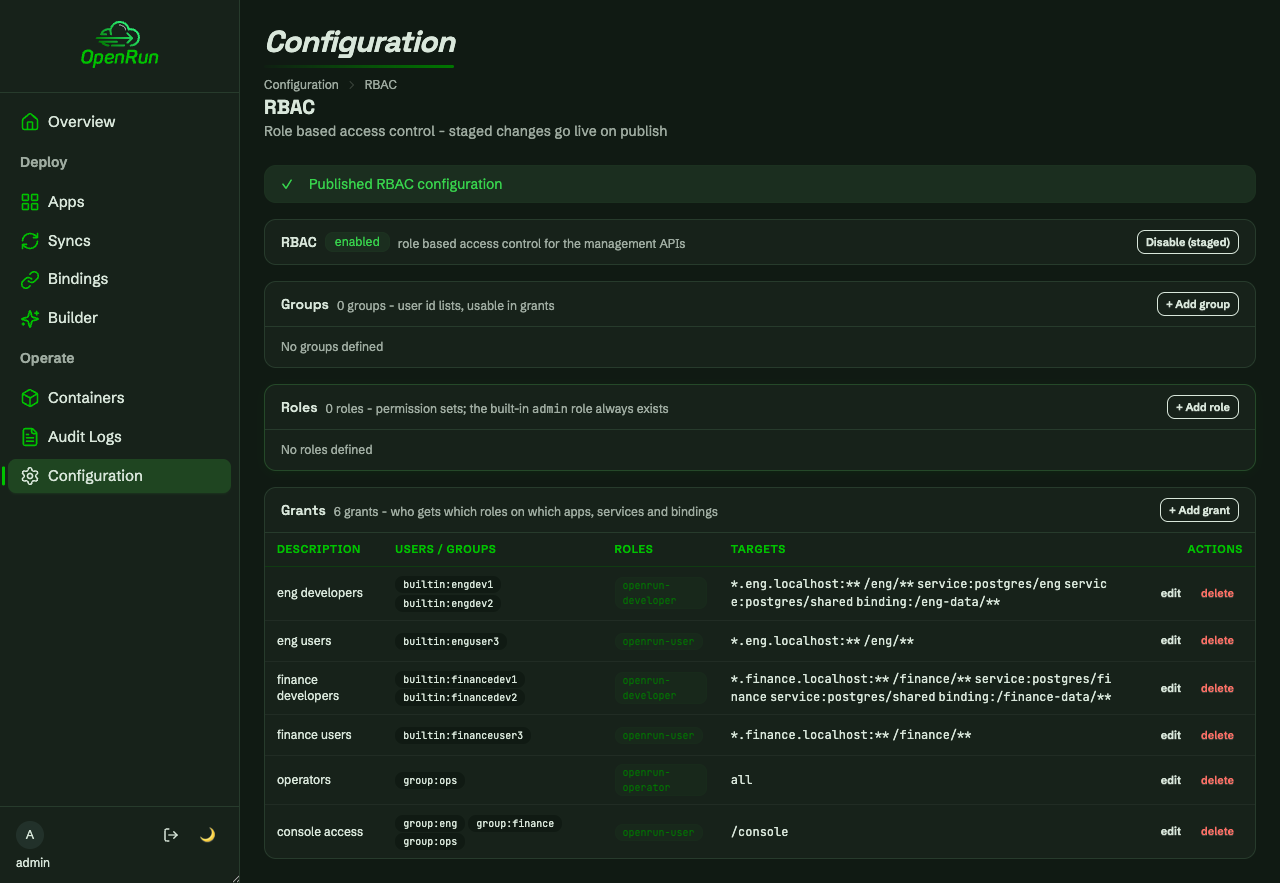Delete the console access grant

click(1217, 831)
